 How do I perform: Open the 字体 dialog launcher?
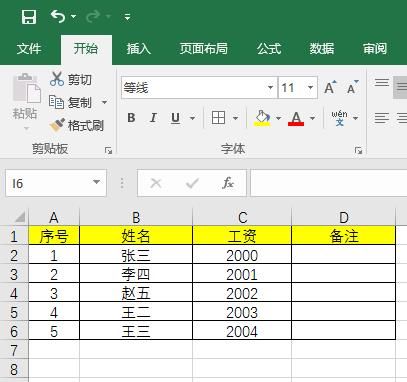[x=358, y=151]
